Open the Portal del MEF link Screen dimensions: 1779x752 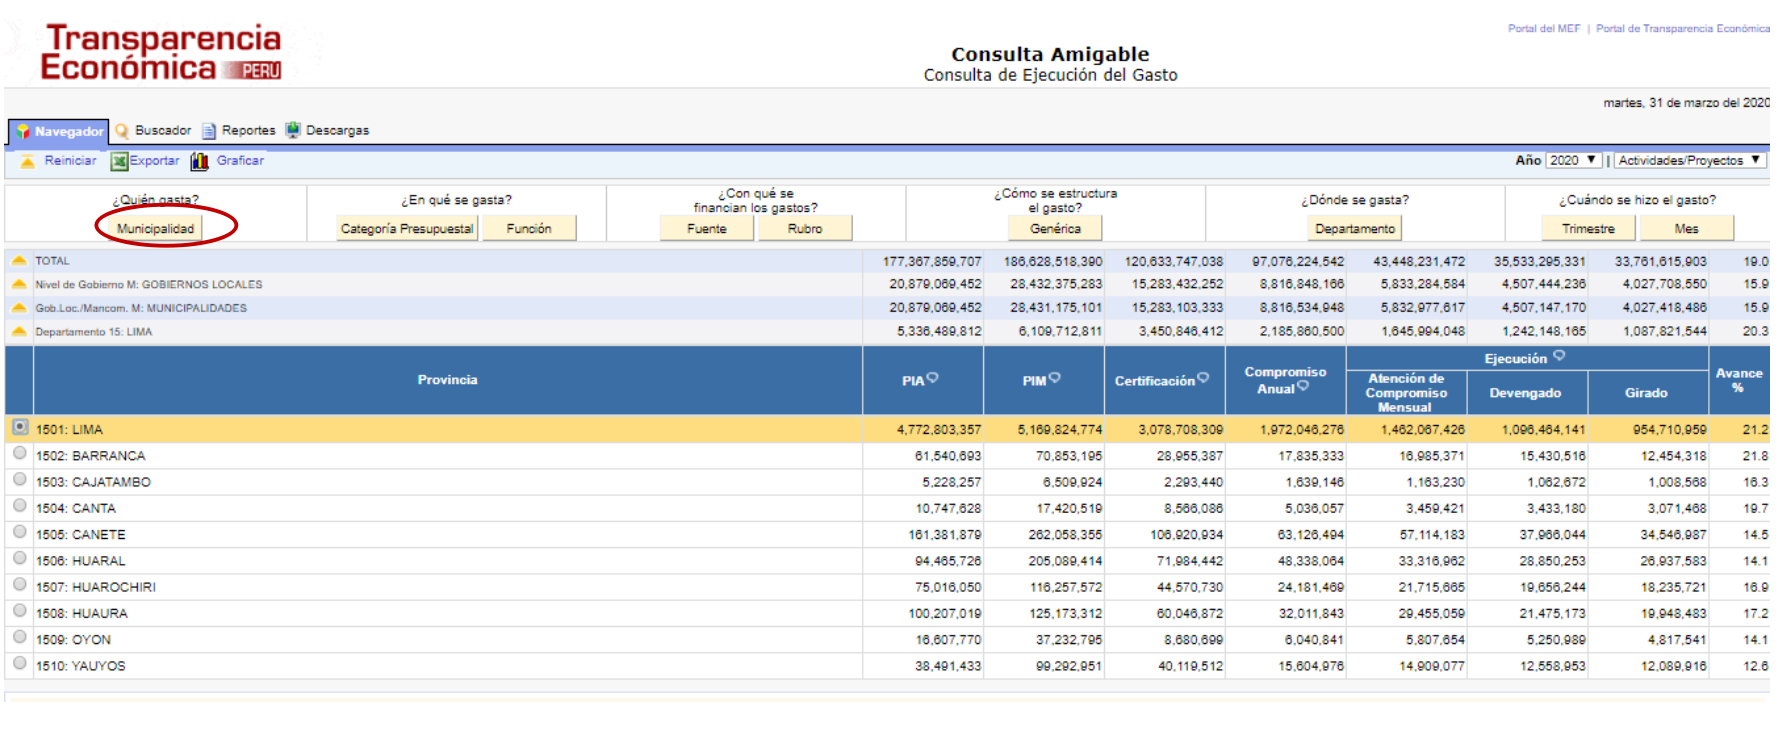tap(1543, 29)
